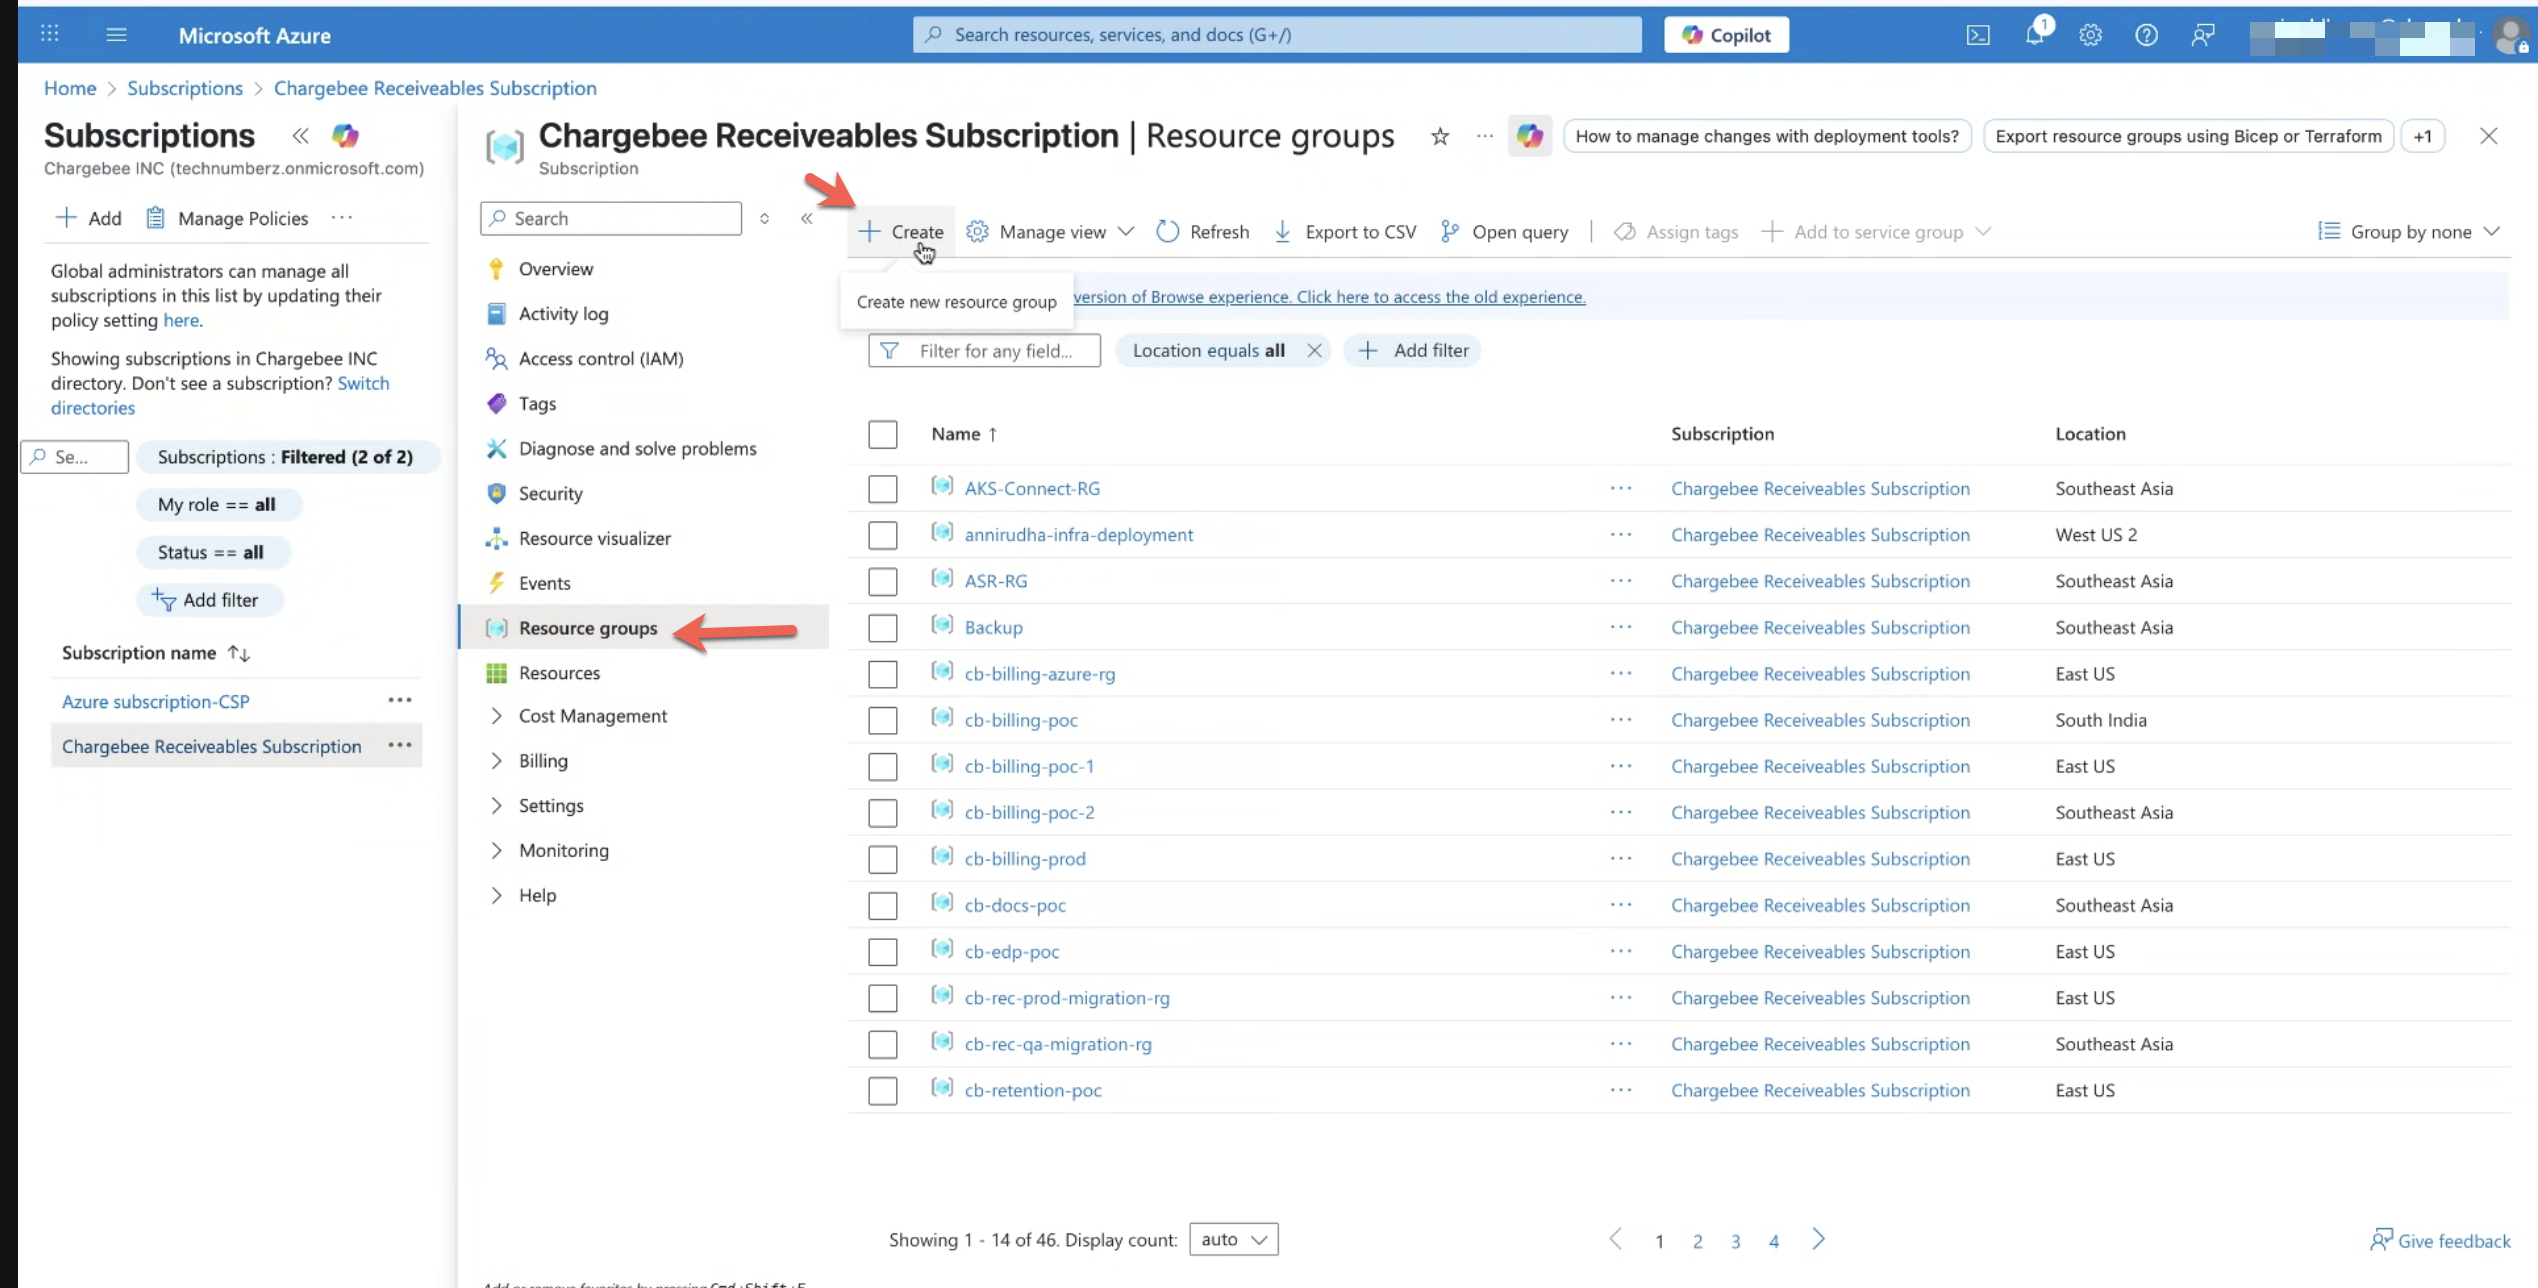The width and height of the screenshot is (2538, 1288).
Task: Open the Display count auto dropdown
Action: coord(1233,1240)
